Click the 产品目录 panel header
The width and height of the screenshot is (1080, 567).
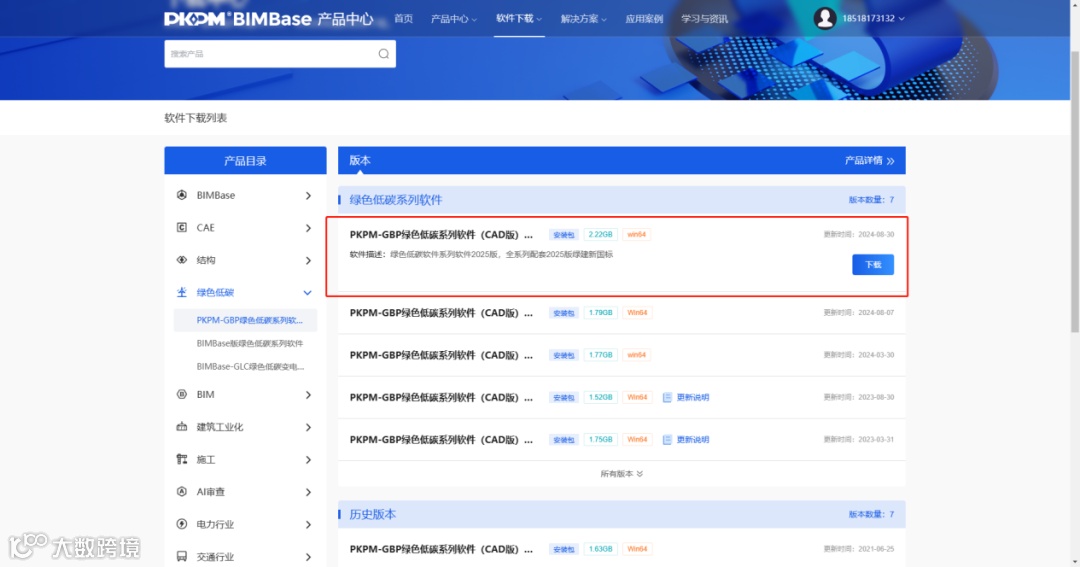[245, 161]
